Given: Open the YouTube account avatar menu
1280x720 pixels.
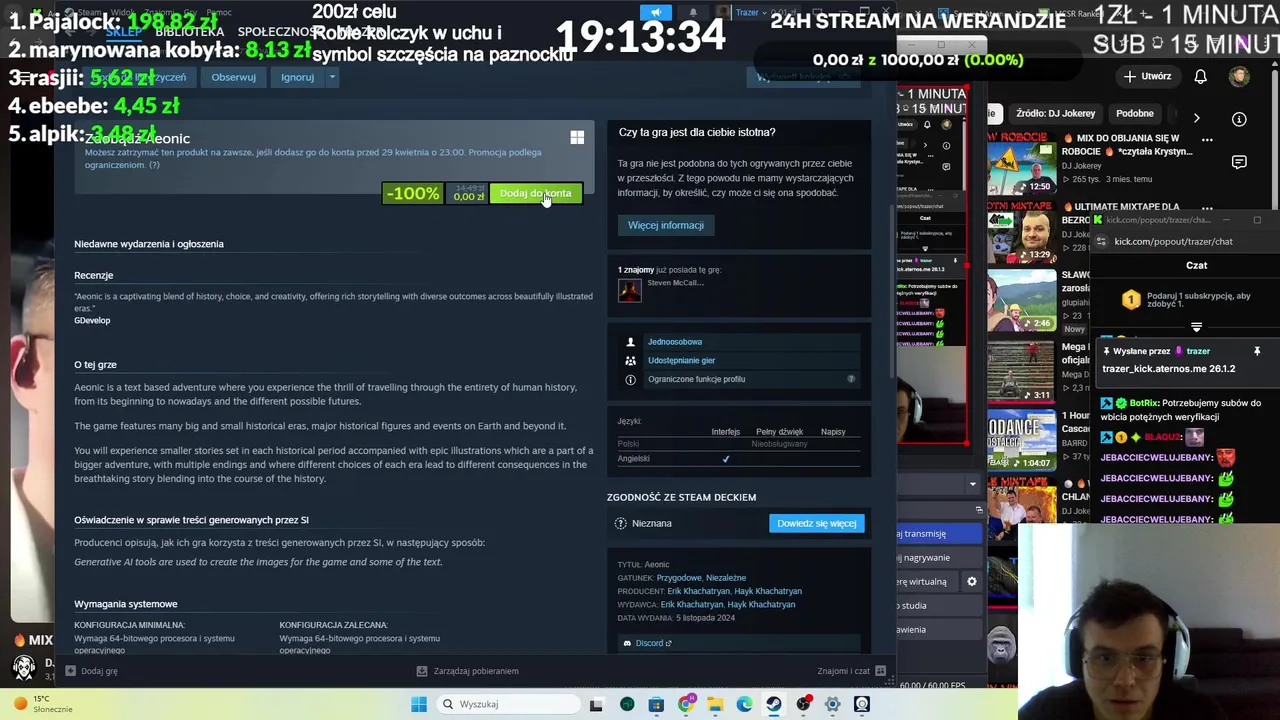Looking at the screenshot, I should coord(1239,76).
